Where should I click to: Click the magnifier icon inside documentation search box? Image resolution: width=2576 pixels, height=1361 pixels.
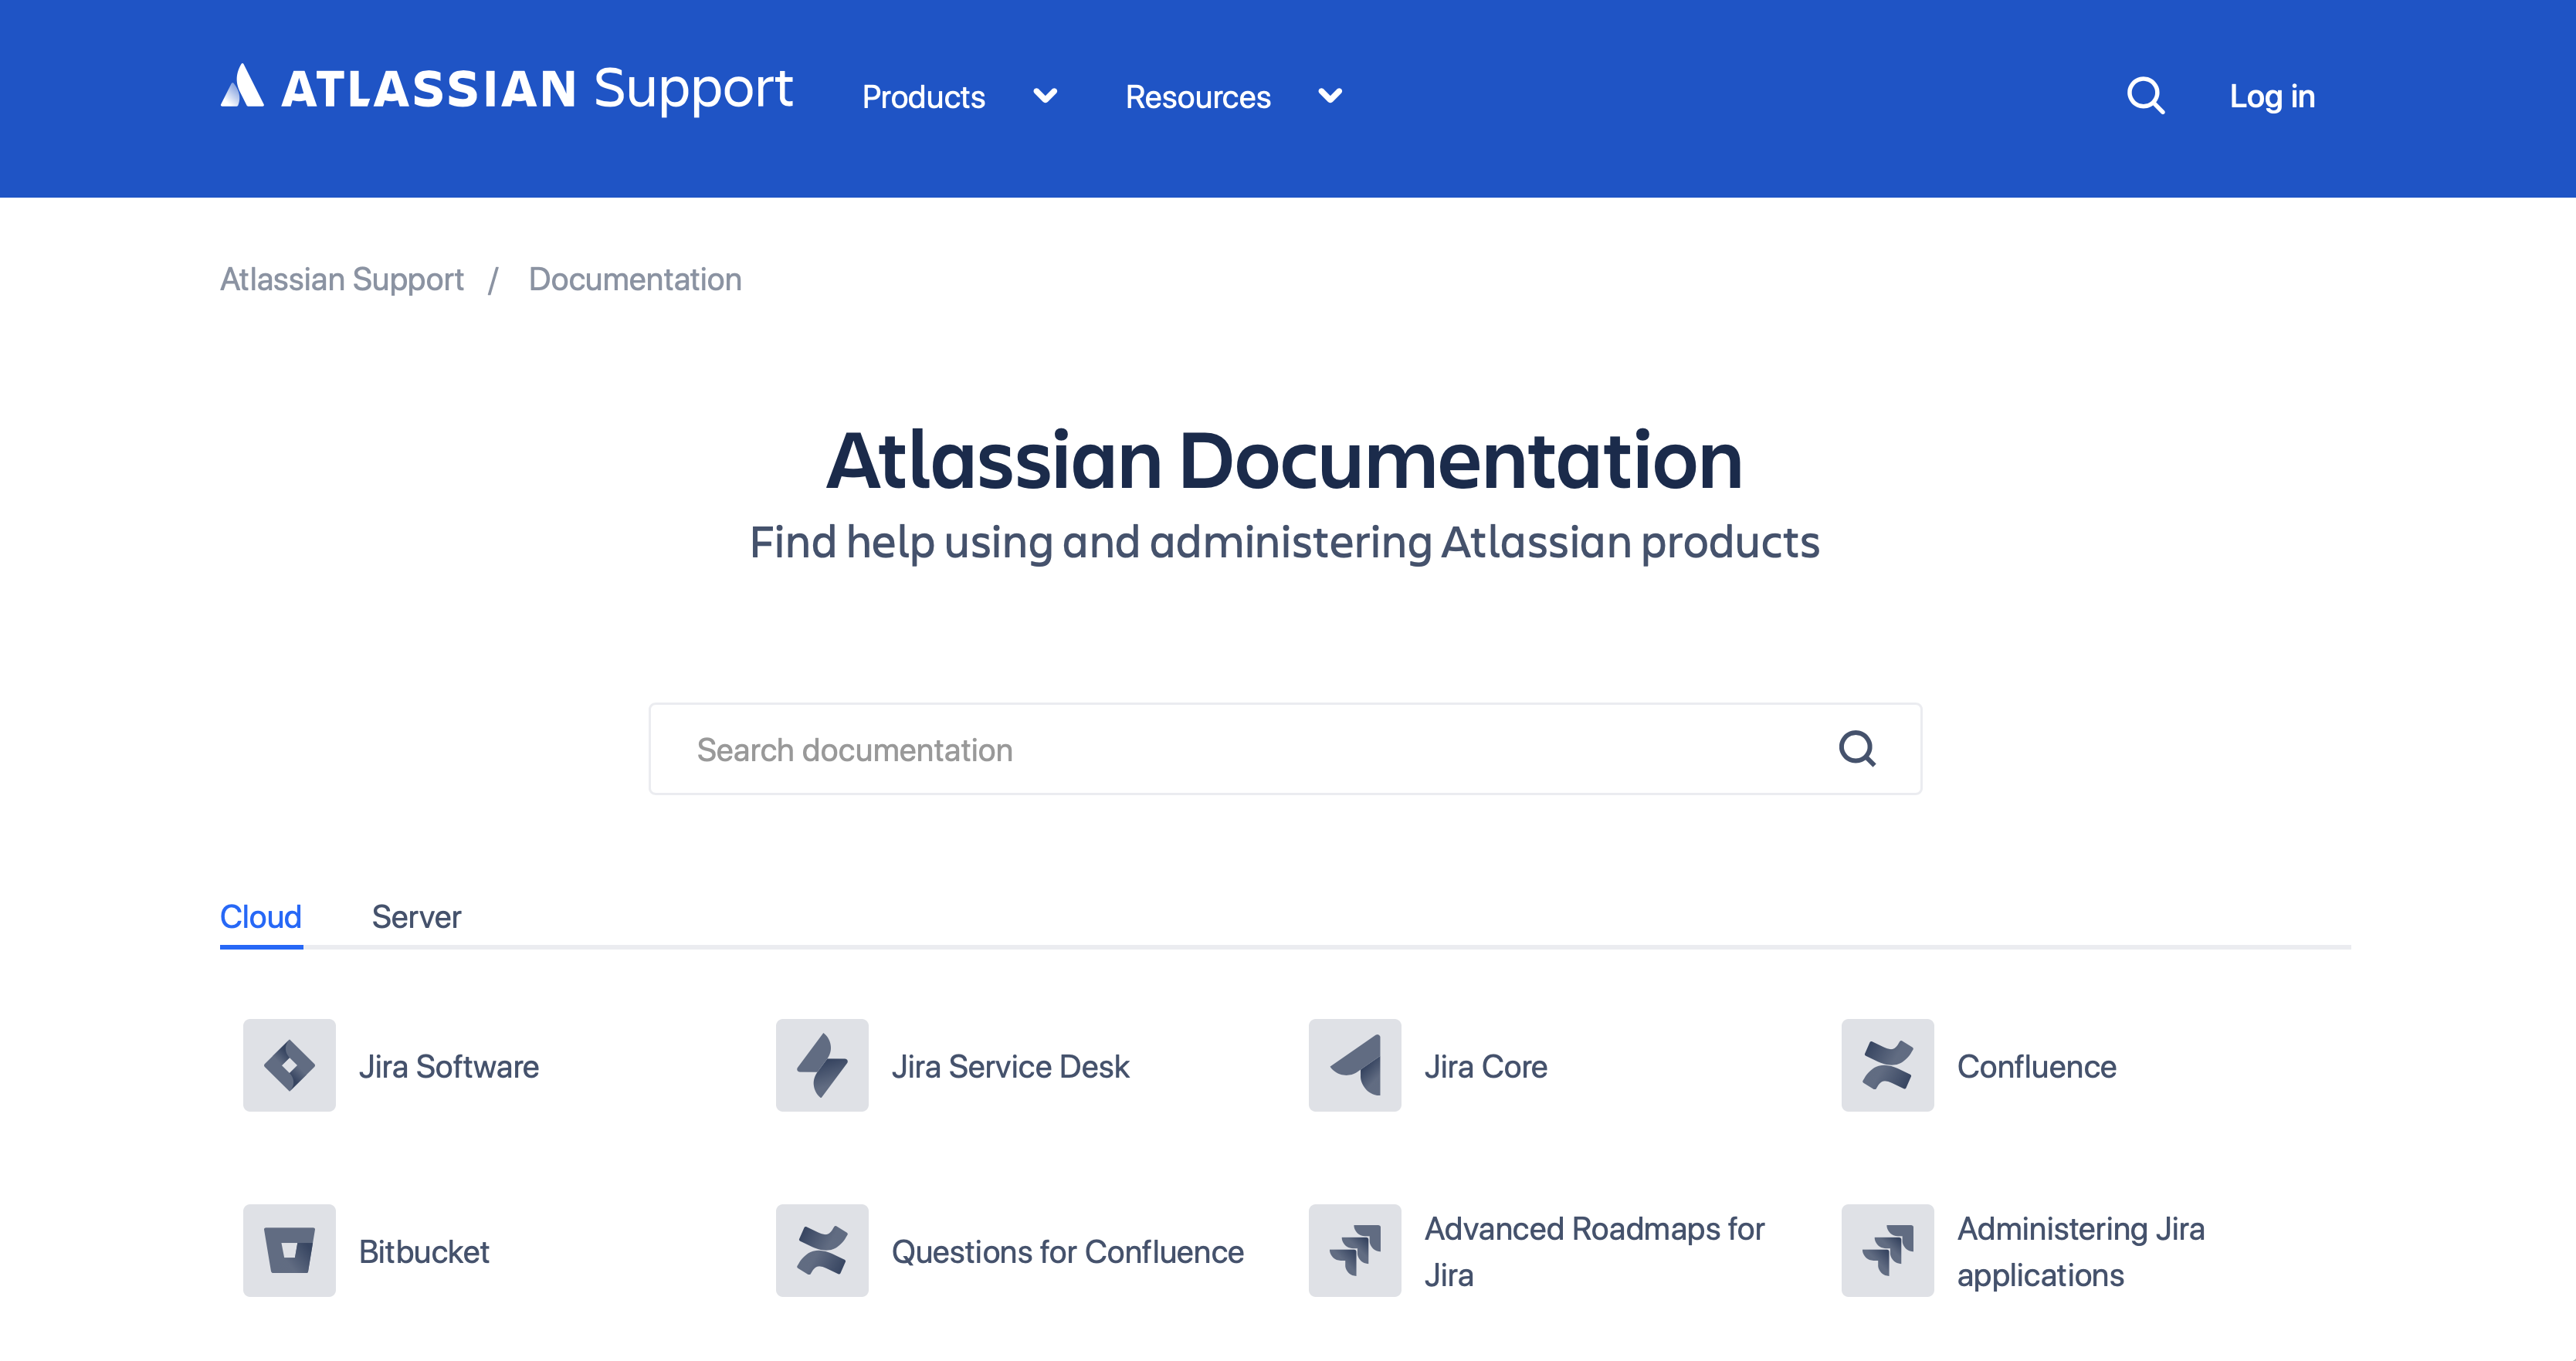1857,749
